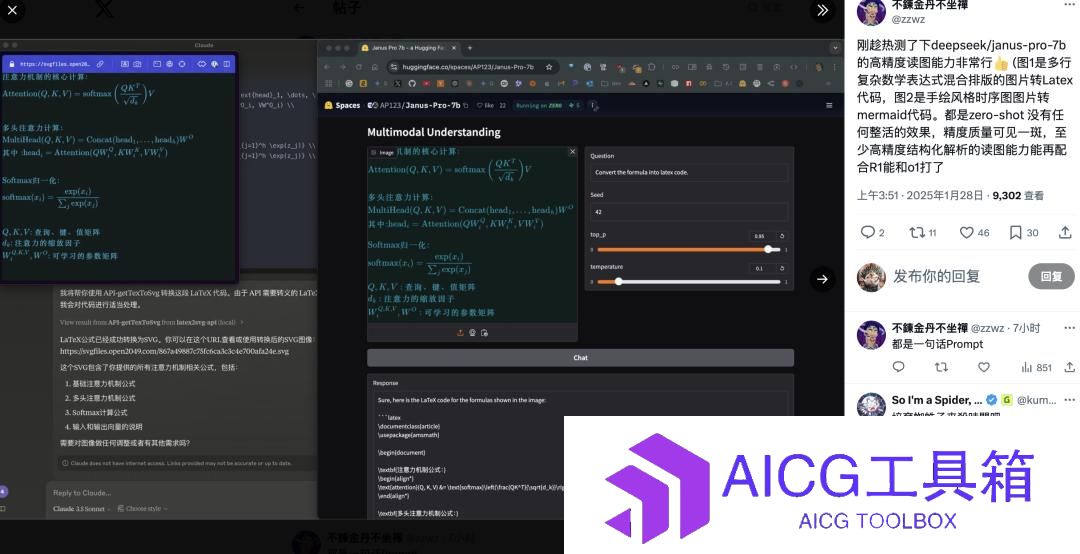The height and width of the screenshot is (554, 1080).
Task: Share the 都是一句话Prompt comment
Action: point(1070,367)
